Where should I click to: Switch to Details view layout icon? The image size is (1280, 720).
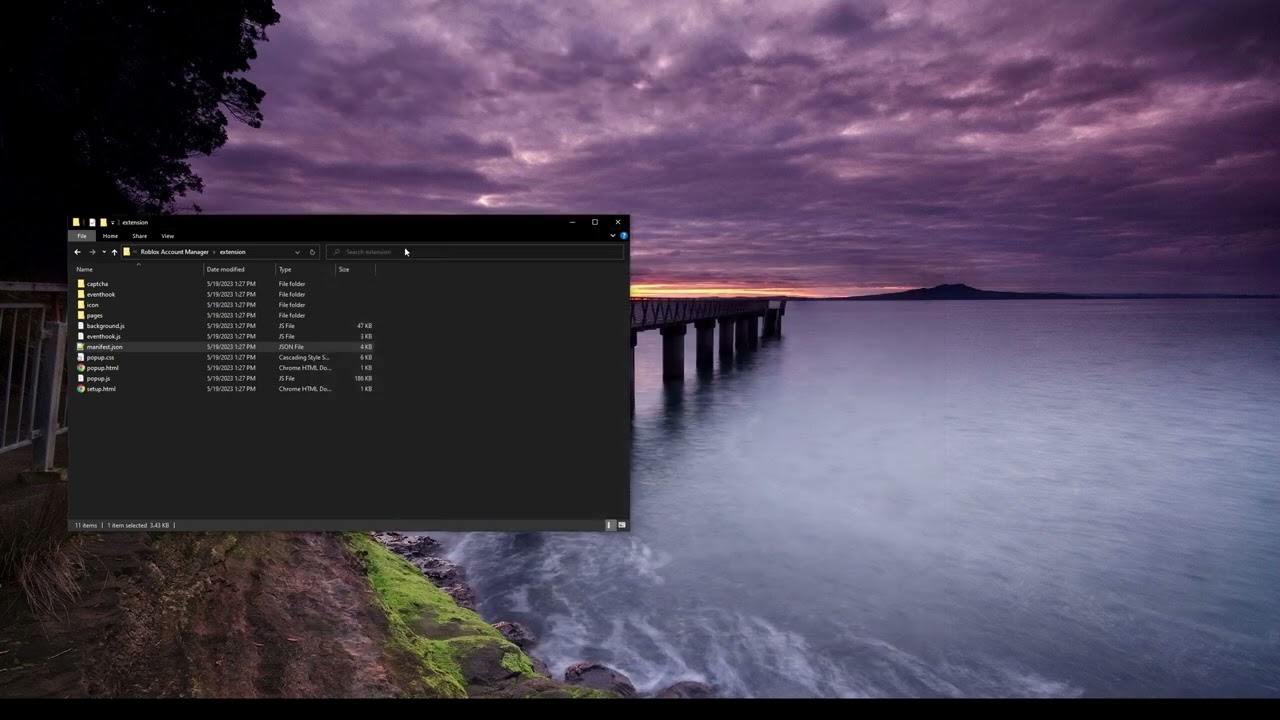[610, 525]
